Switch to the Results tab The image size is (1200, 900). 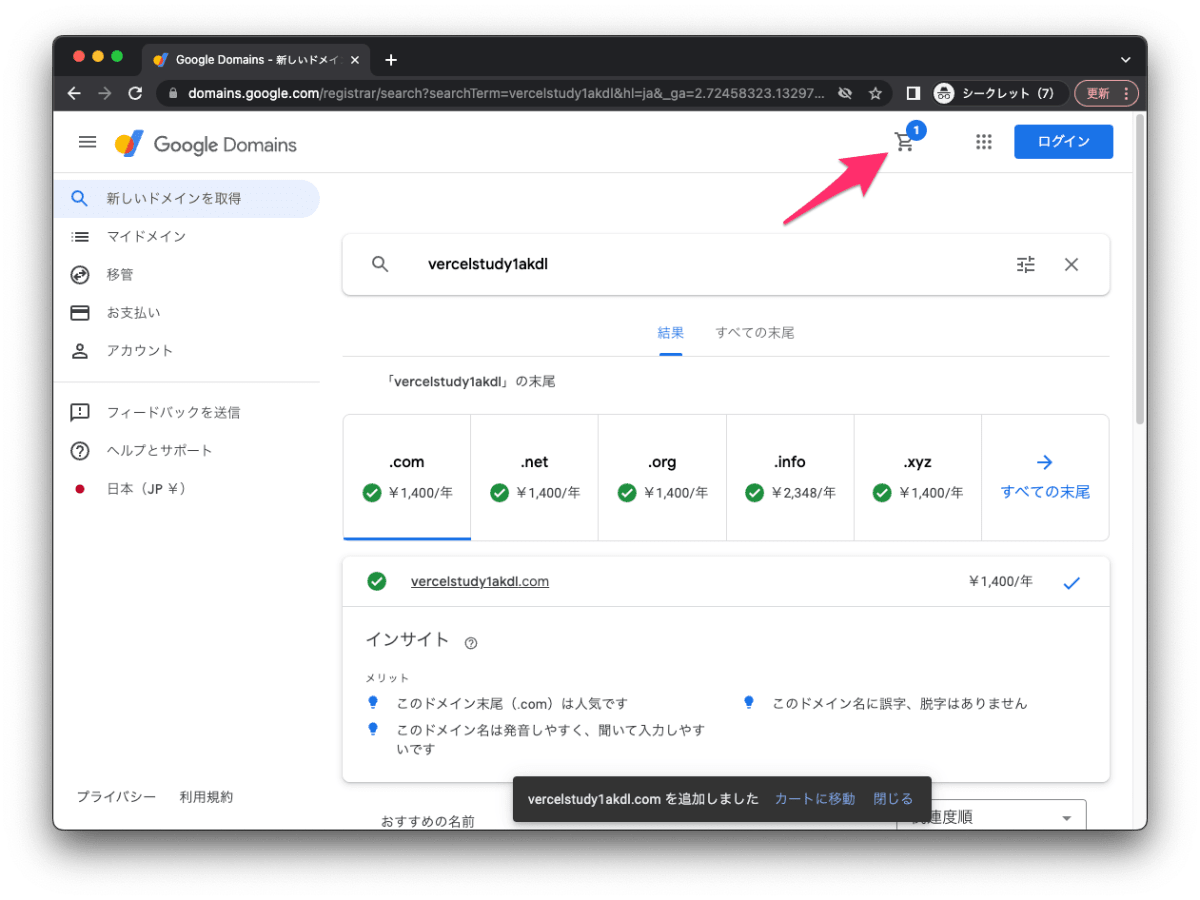(670, 333)
